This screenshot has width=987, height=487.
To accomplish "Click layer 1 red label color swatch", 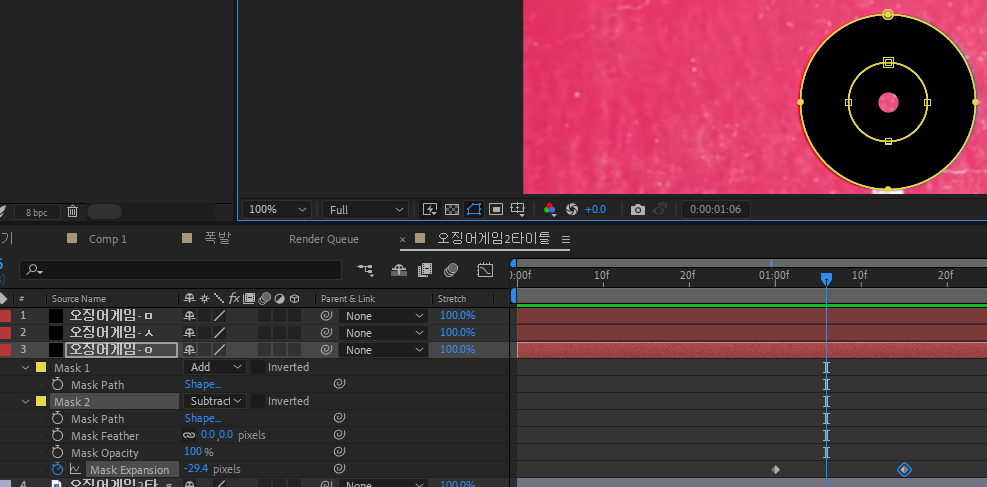I will coord(6,316).
